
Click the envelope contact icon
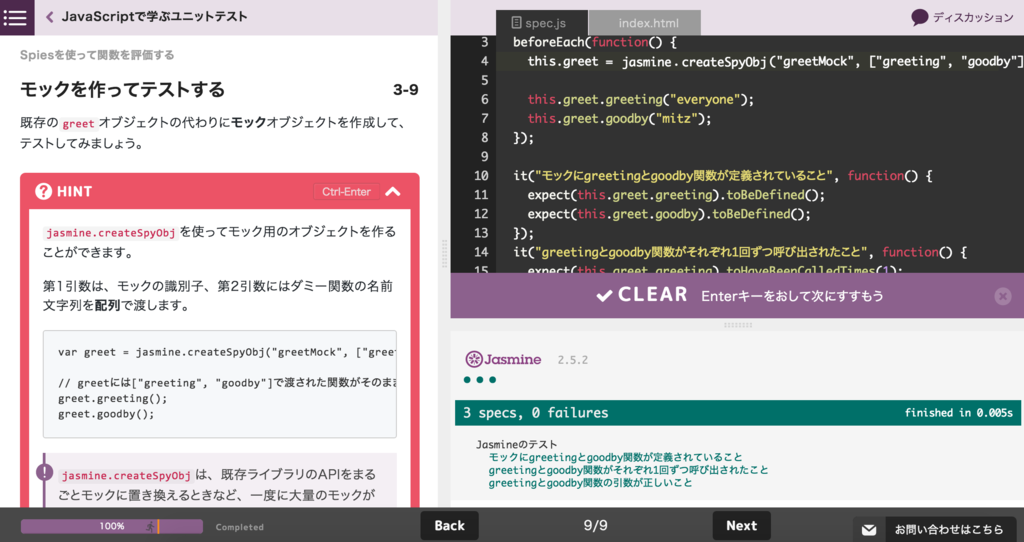point(869,530)
